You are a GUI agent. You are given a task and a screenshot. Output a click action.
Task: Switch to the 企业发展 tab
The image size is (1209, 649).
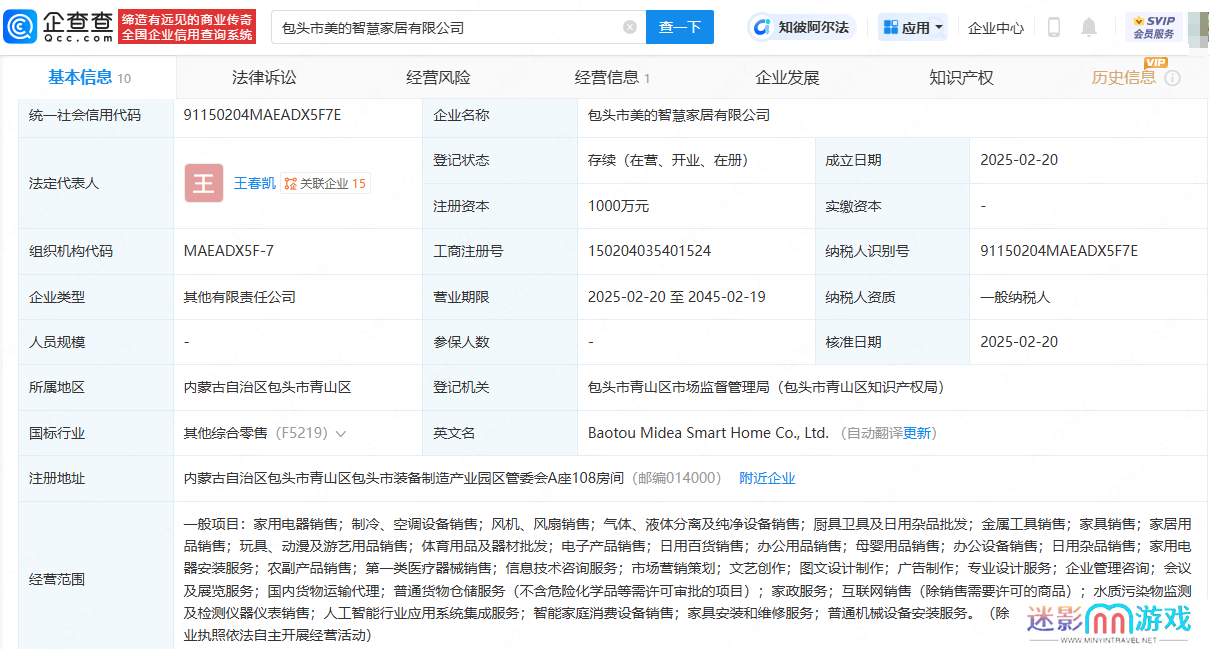tap(787, 77)
